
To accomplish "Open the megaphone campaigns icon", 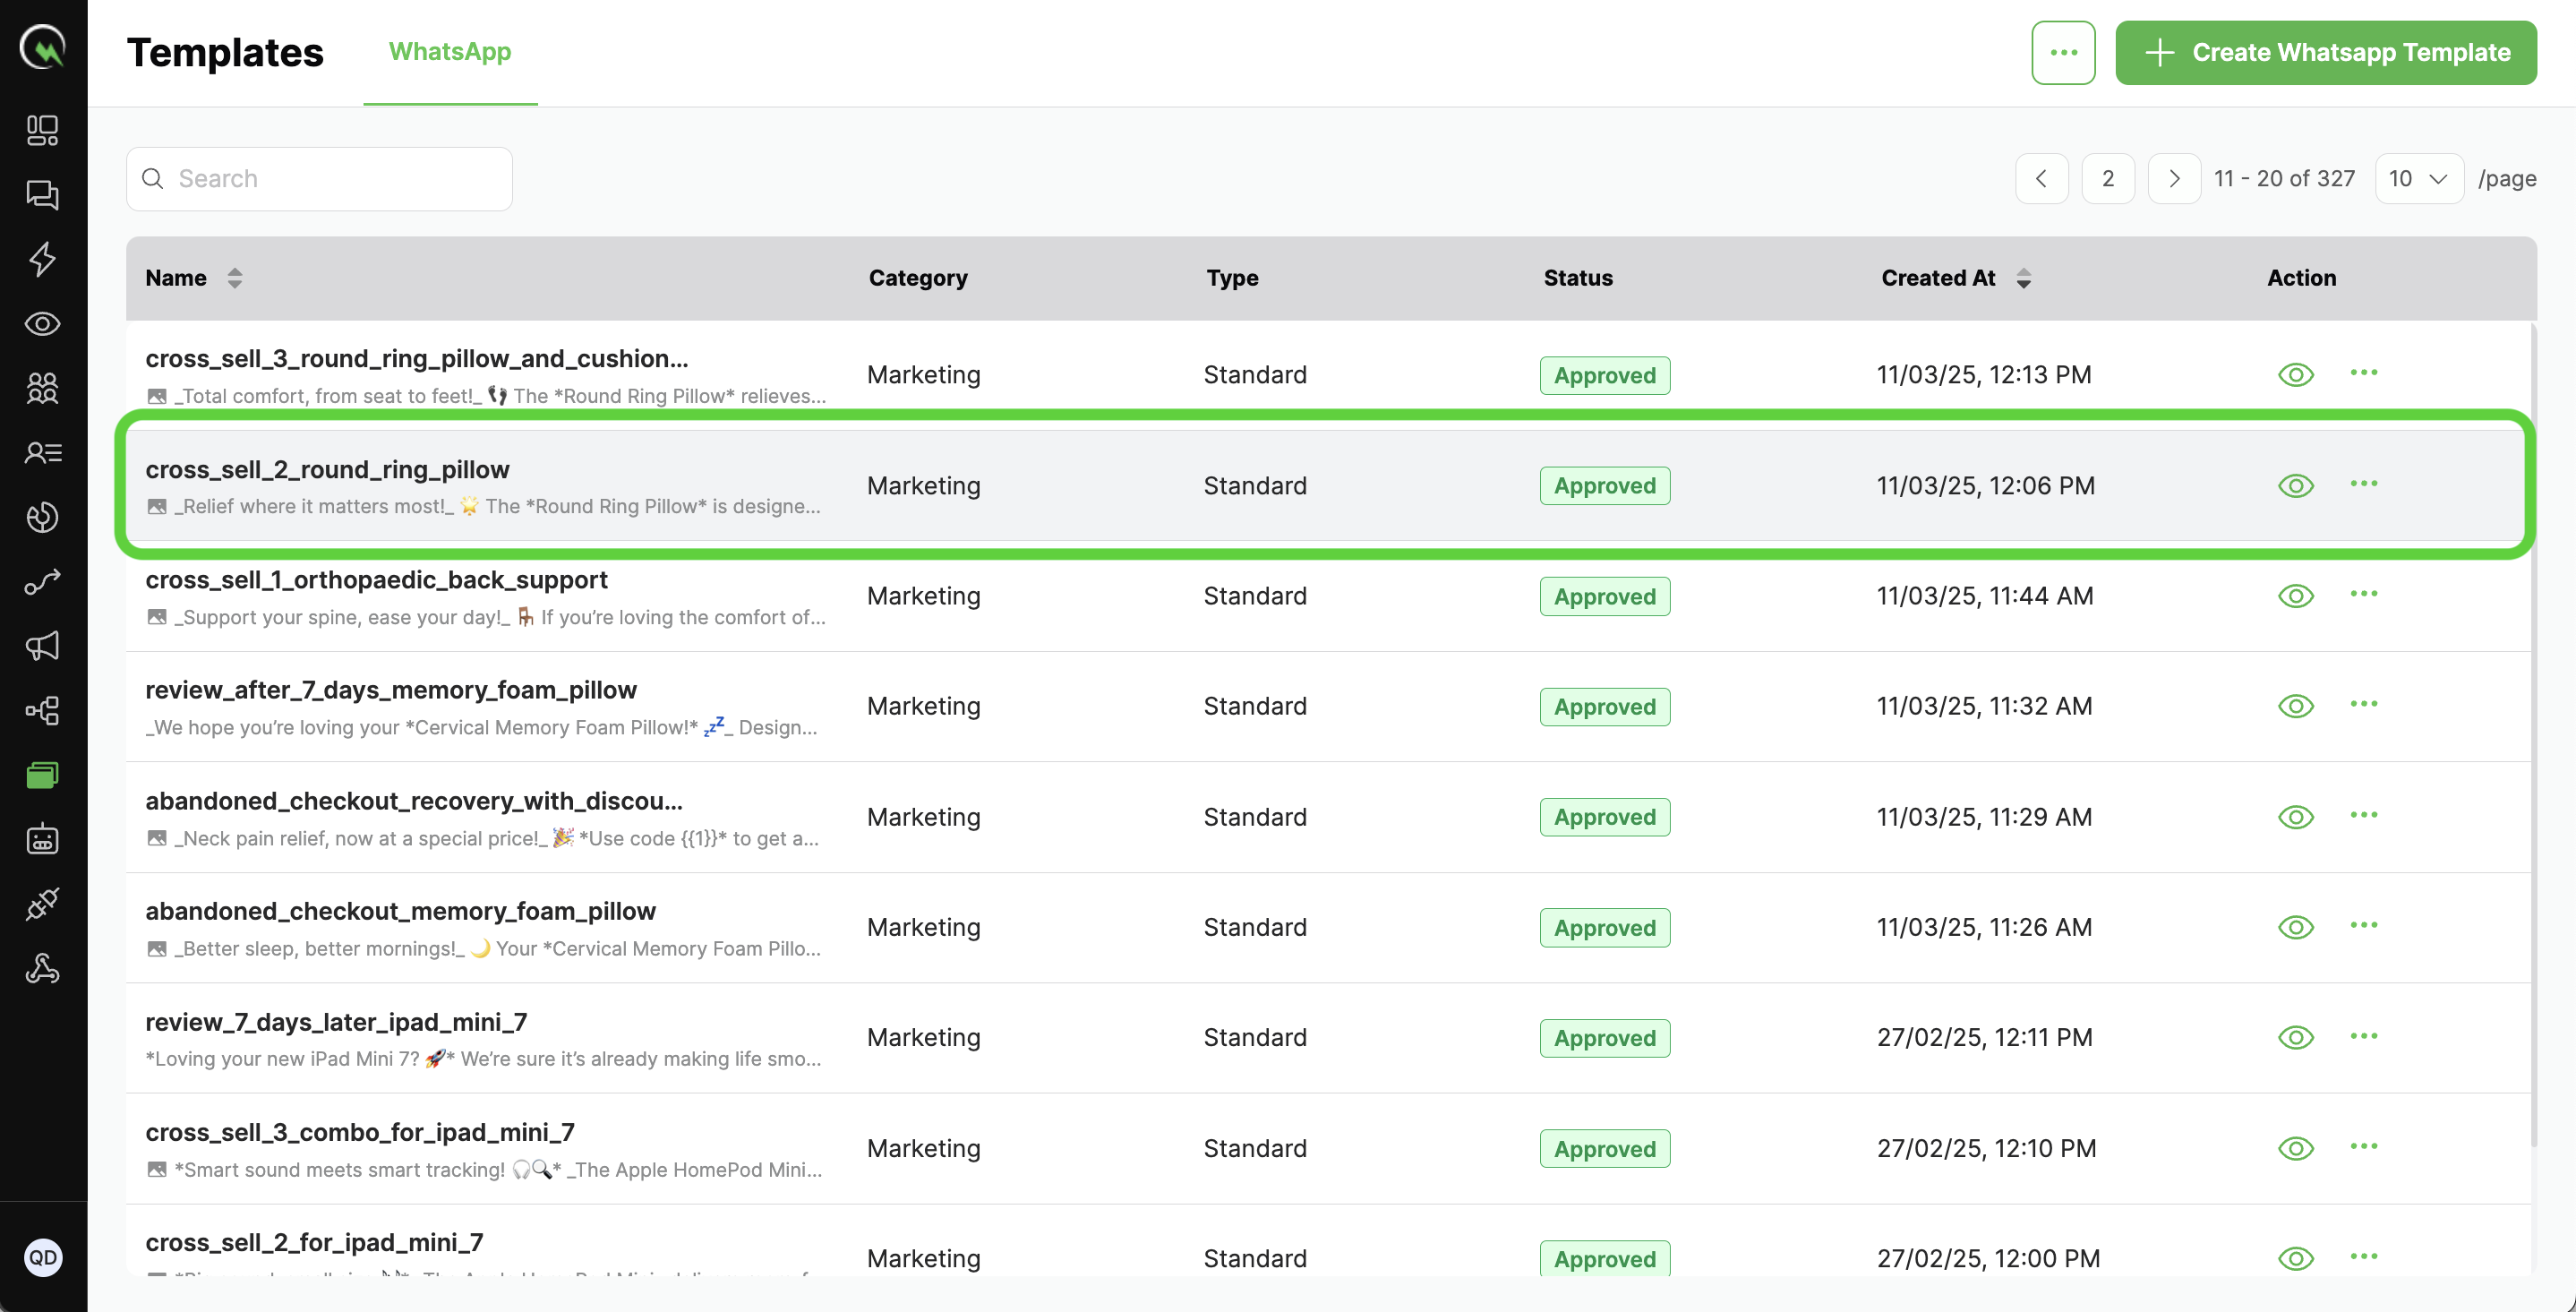I will 42,646.
